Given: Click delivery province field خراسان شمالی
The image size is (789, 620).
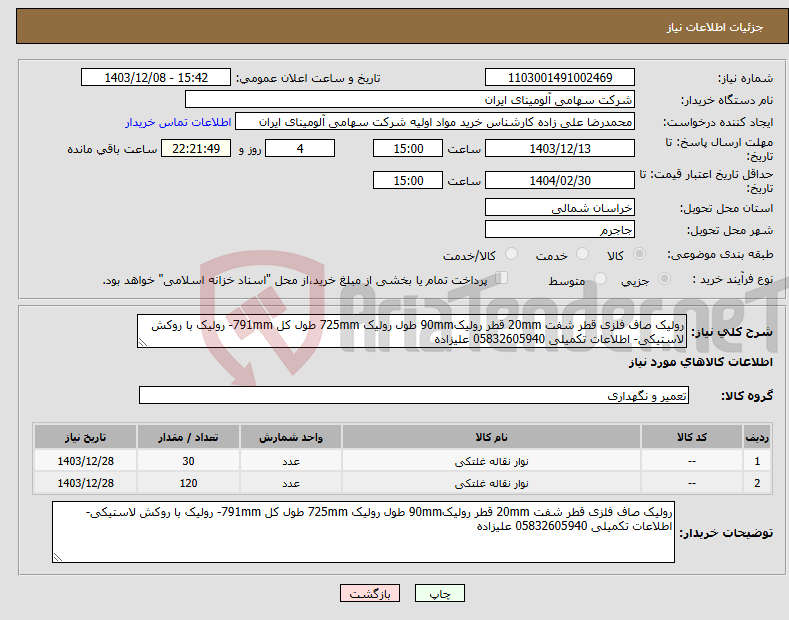Looking at the screenshot, I should point(560,207).
